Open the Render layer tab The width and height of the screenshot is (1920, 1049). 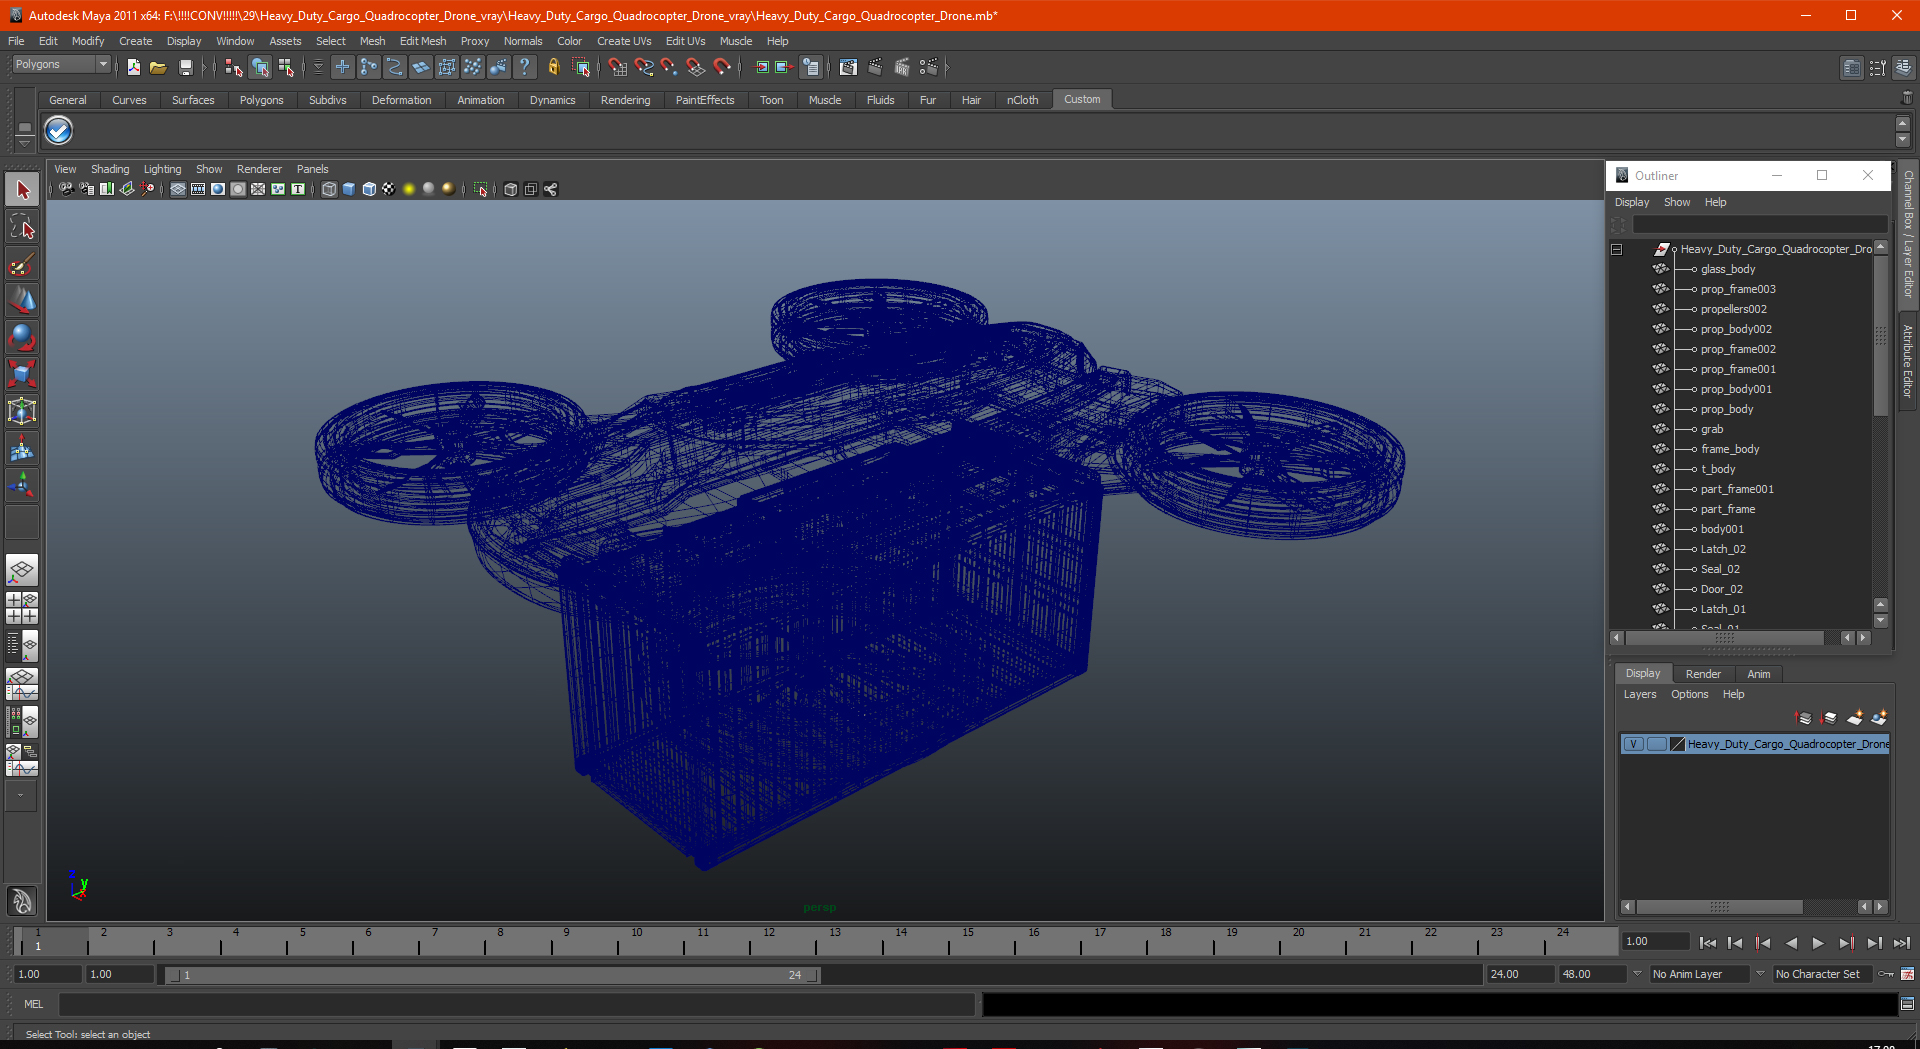pos(1703,674)
